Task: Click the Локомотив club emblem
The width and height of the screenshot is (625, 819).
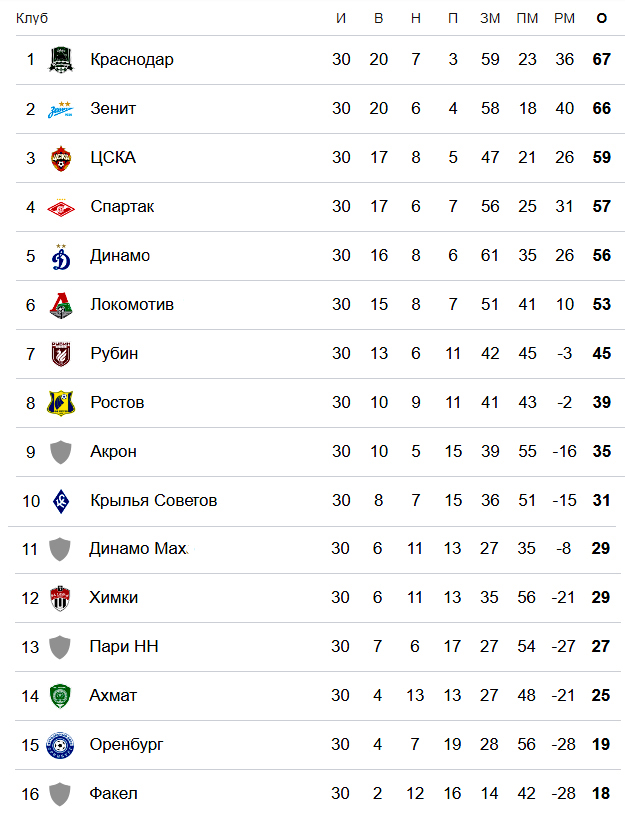Action: point(61,306)
